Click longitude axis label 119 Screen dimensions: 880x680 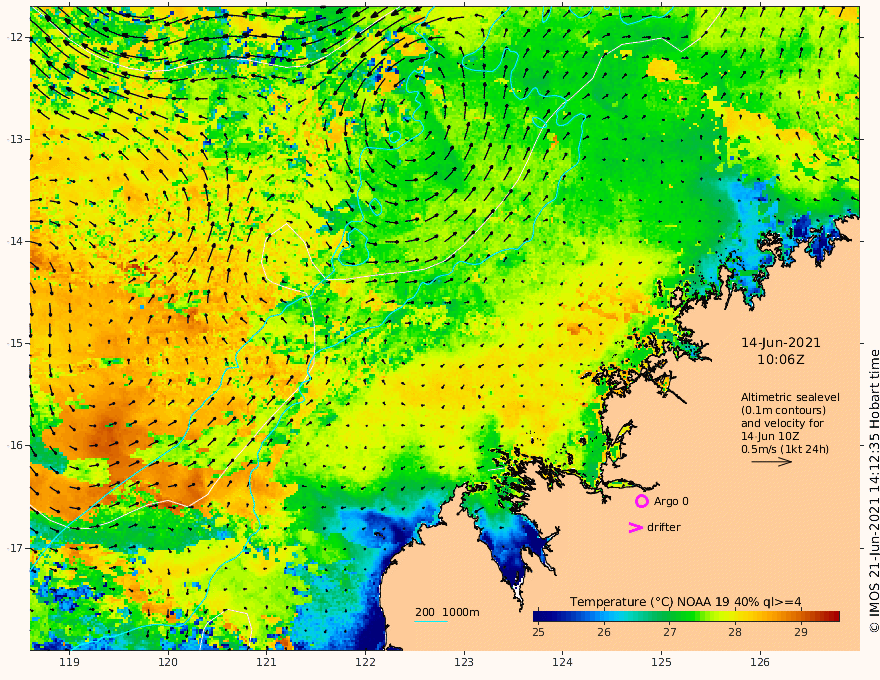coord(69,663)
